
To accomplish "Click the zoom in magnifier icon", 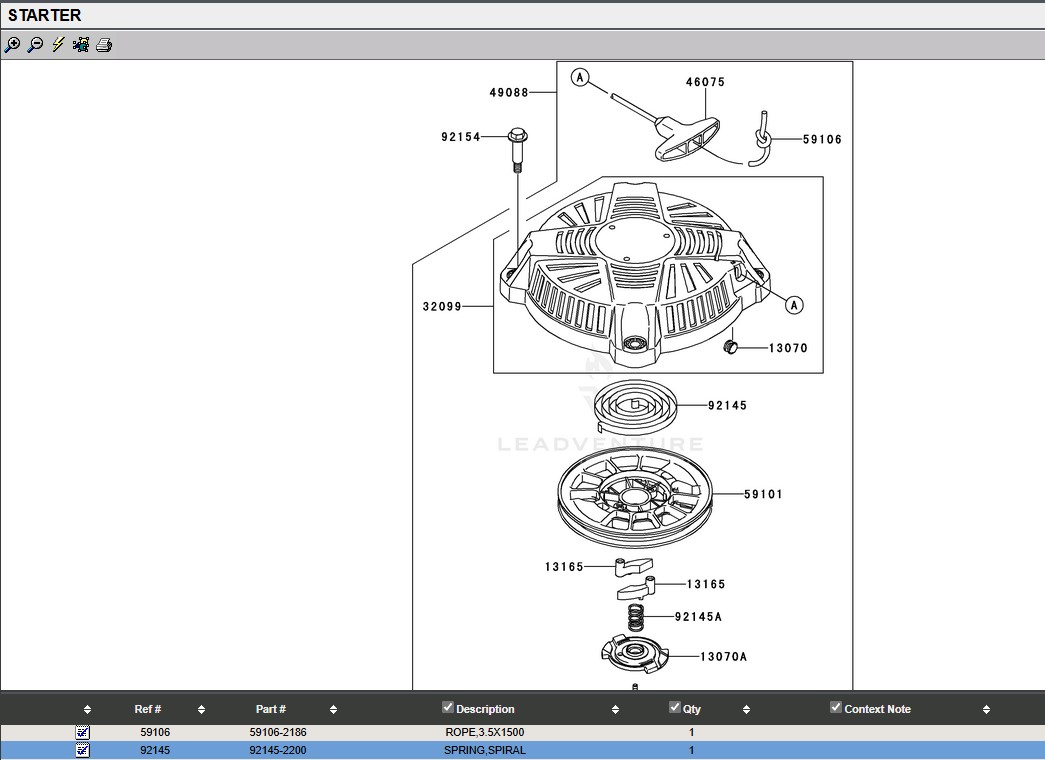I will tap(12, 45).
